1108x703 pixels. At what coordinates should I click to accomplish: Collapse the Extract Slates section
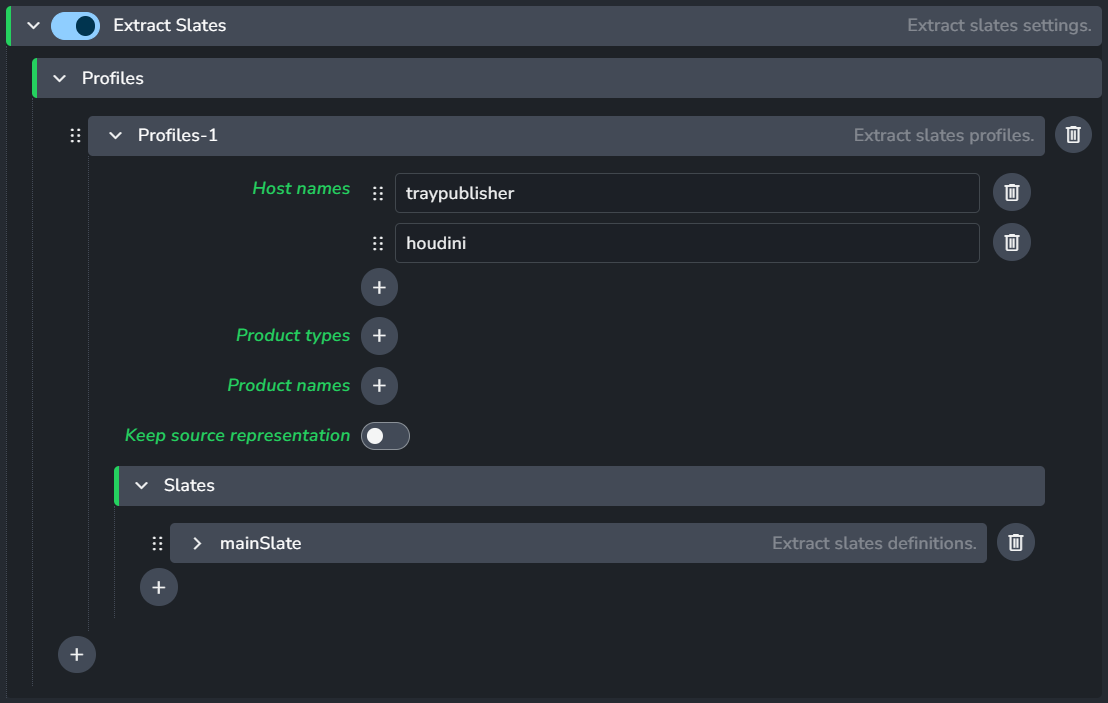34,26
